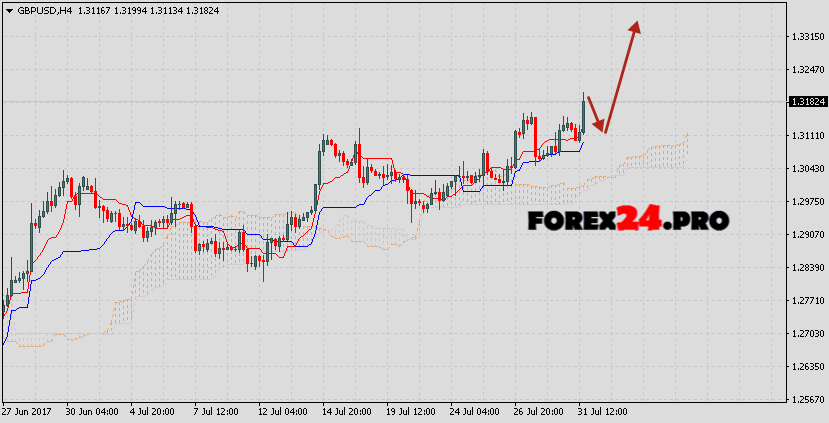Click the GBPUSD,H4 chart title text
This screenshot has height=423, width=829.
pos(44,10)
